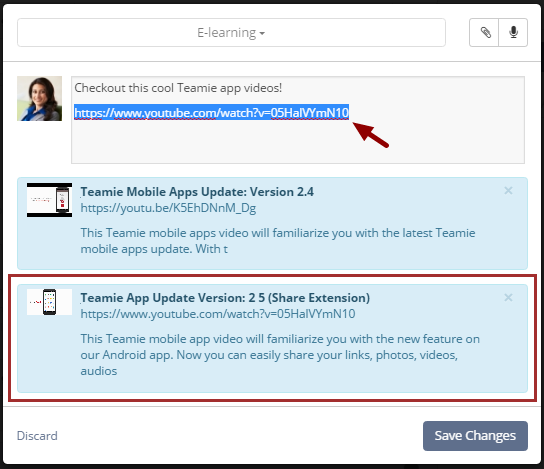544x469 pixels.
Task: Click the paperclip attachment icon
Action: (485, 33)
